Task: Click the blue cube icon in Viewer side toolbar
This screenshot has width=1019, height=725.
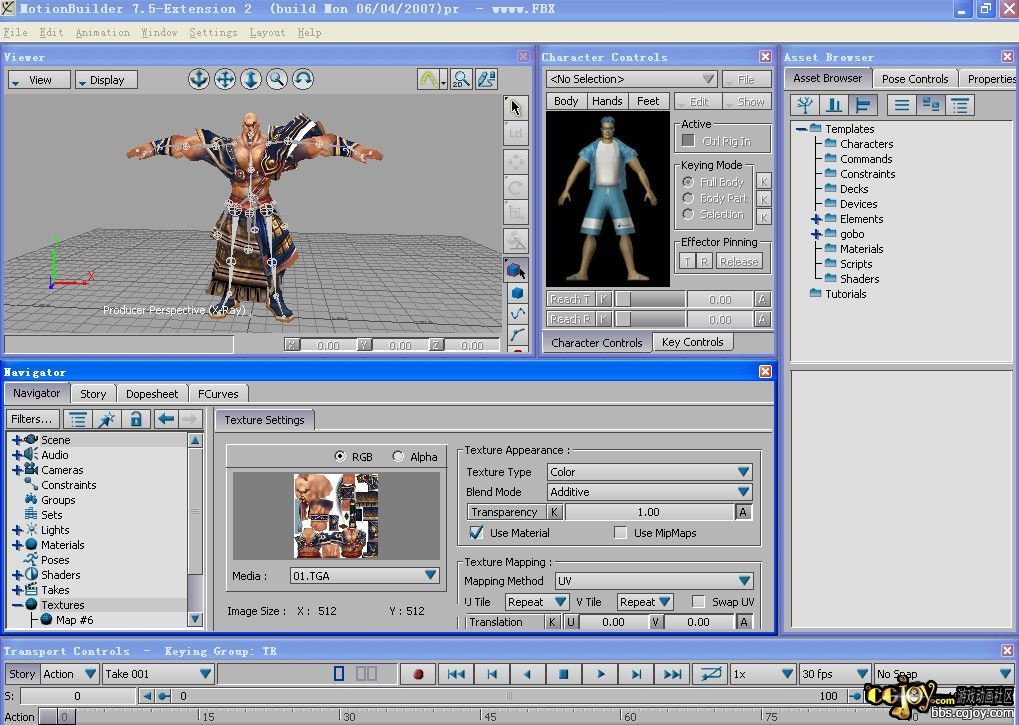Action: 517,293
